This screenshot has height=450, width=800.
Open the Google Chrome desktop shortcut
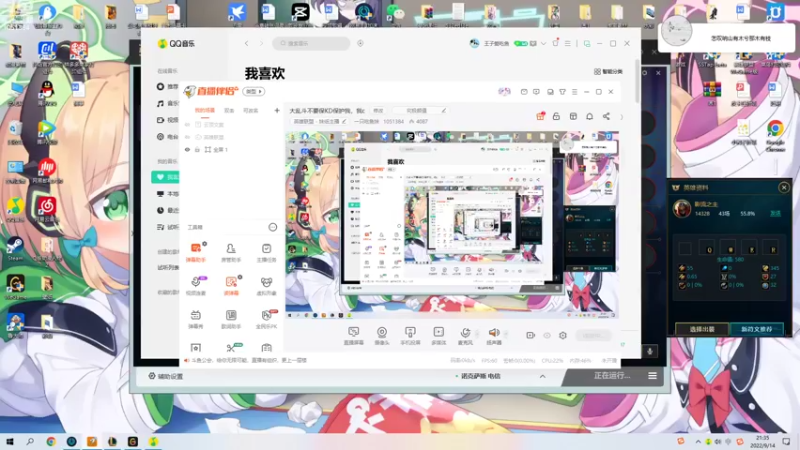click(775, 135)
